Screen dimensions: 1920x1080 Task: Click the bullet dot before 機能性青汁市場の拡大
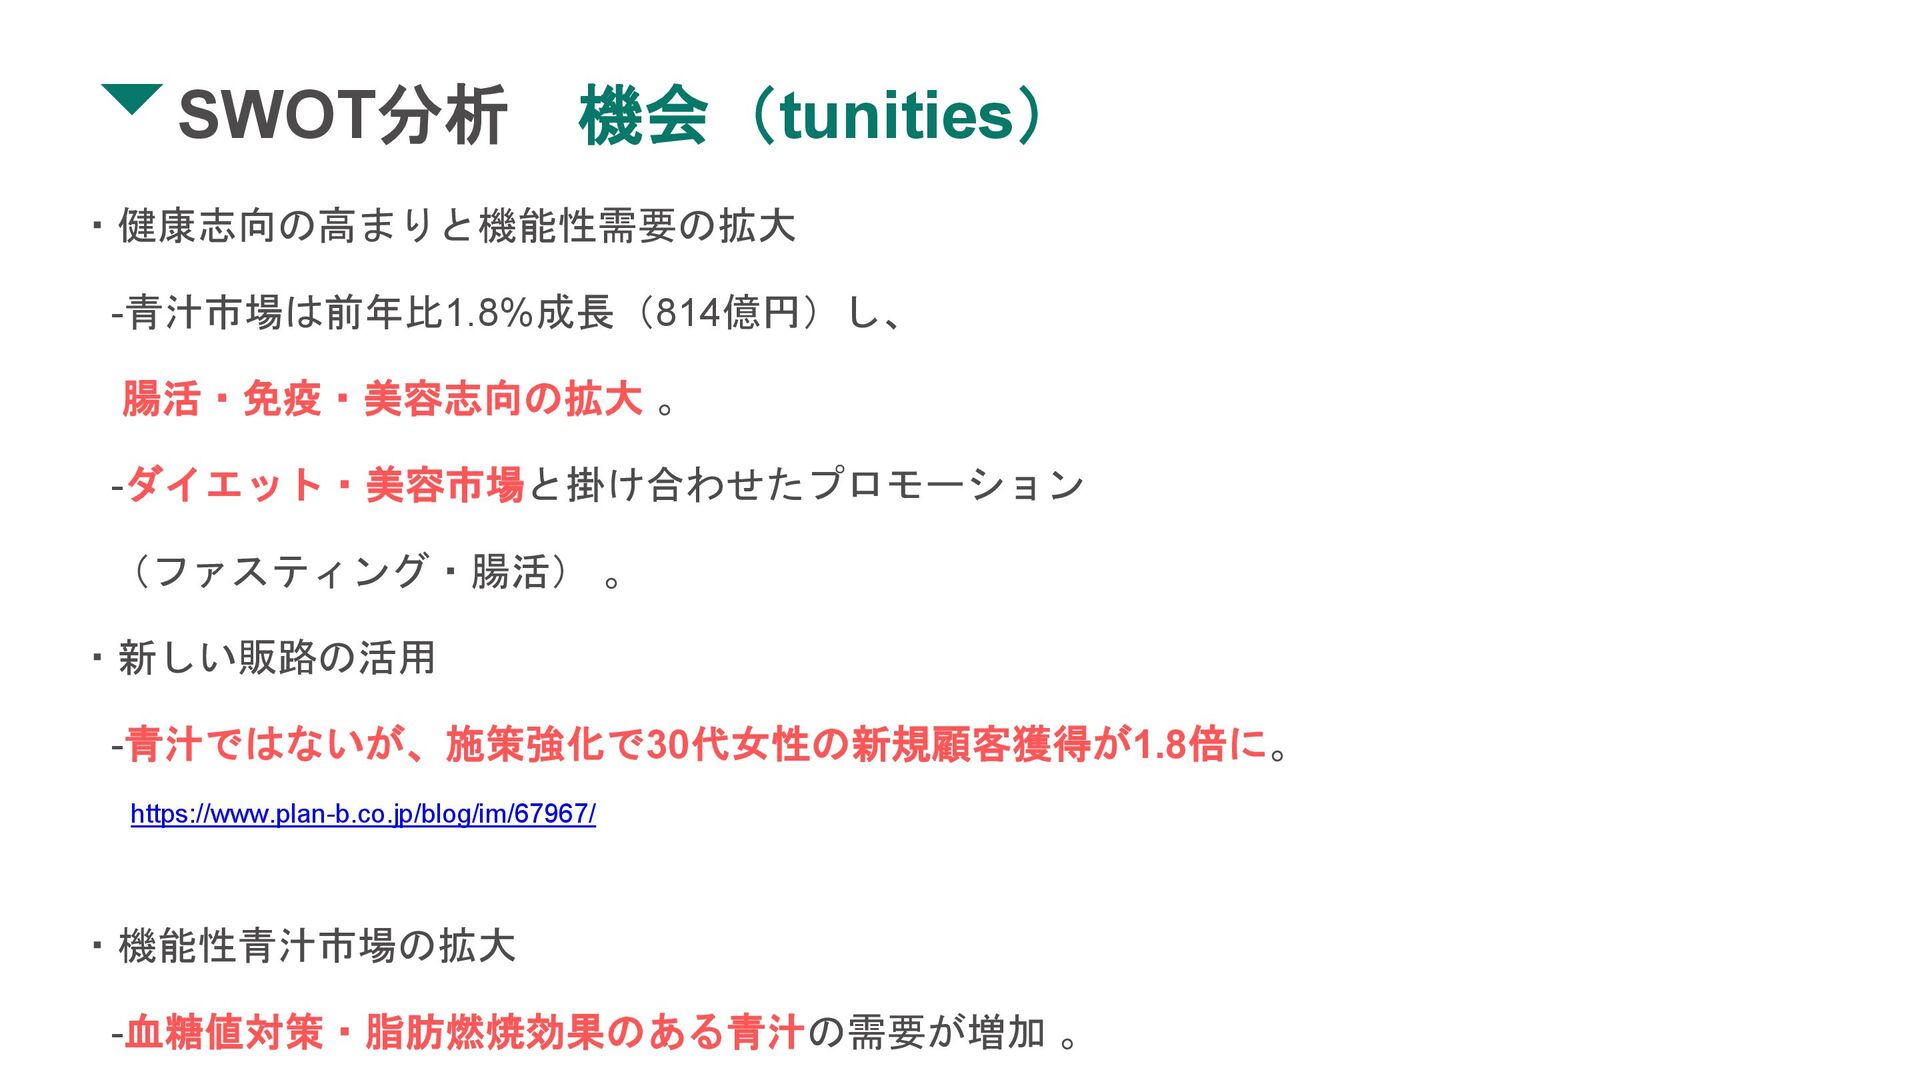coord(97,945)
